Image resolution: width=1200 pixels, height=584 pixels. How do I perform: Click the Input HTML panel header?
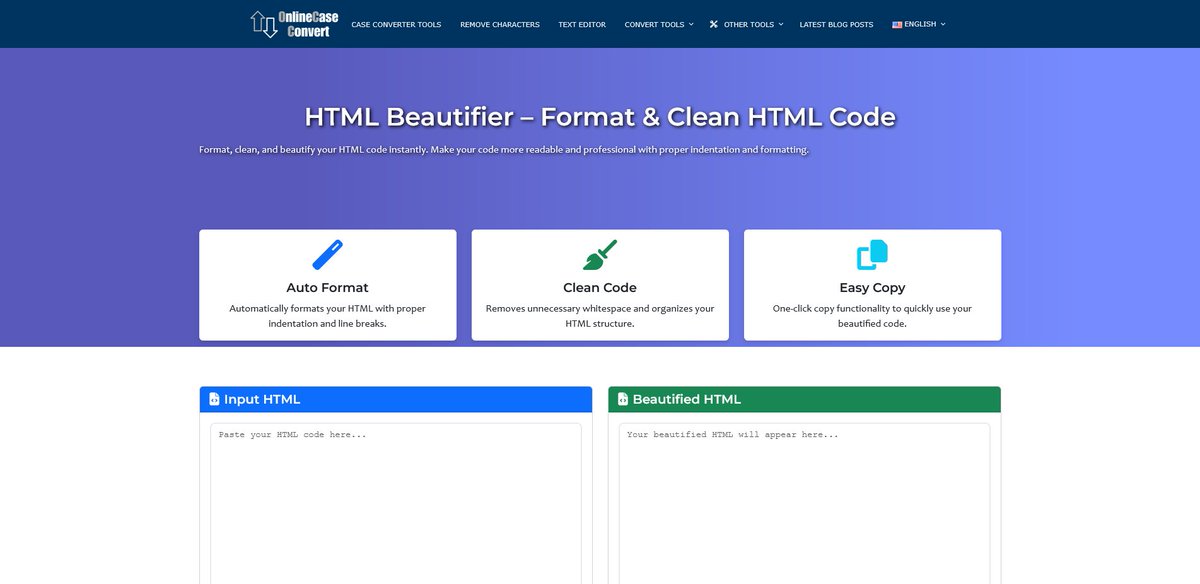pos(396,399)
